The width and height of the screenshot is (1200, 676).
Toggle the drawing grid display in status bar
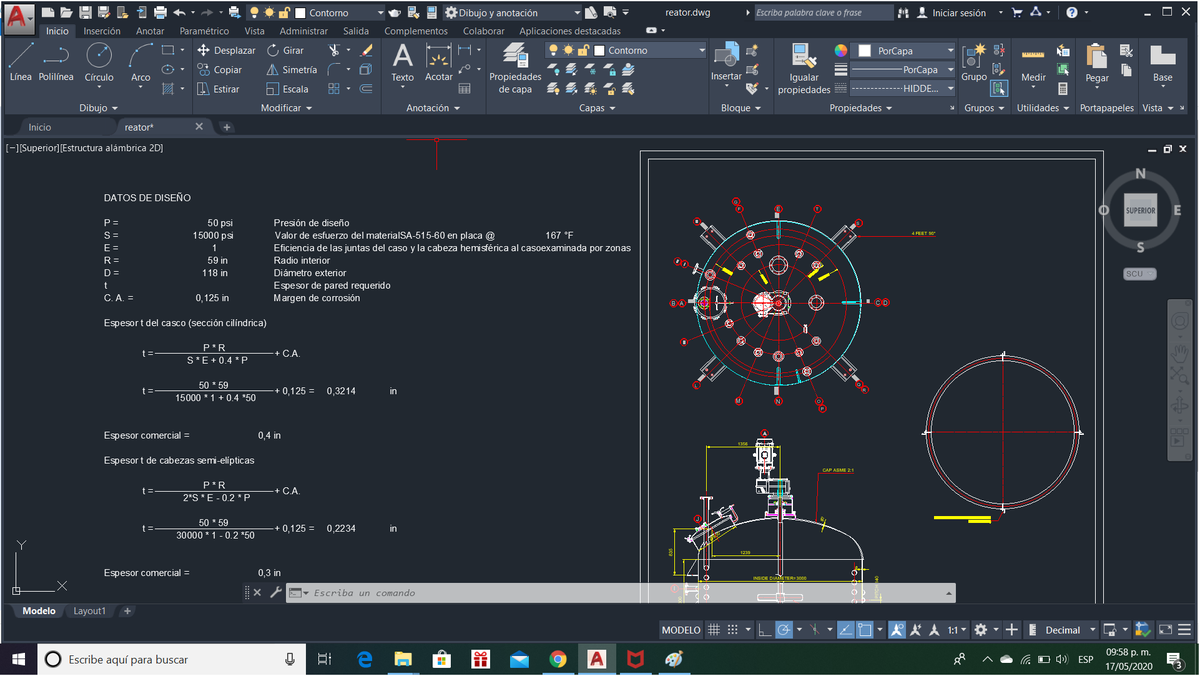[x=714, y=630]
